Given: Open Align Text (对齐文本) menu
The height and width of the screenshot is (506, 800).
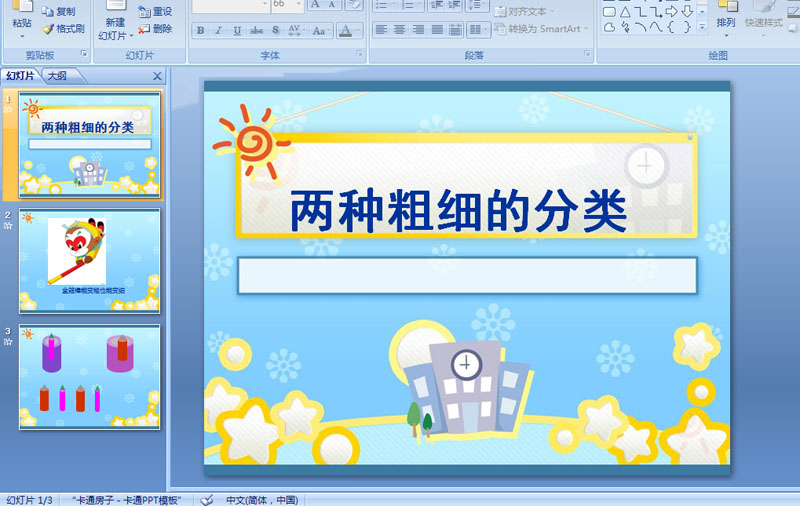Looking at the screenshot, I should 526,11.
